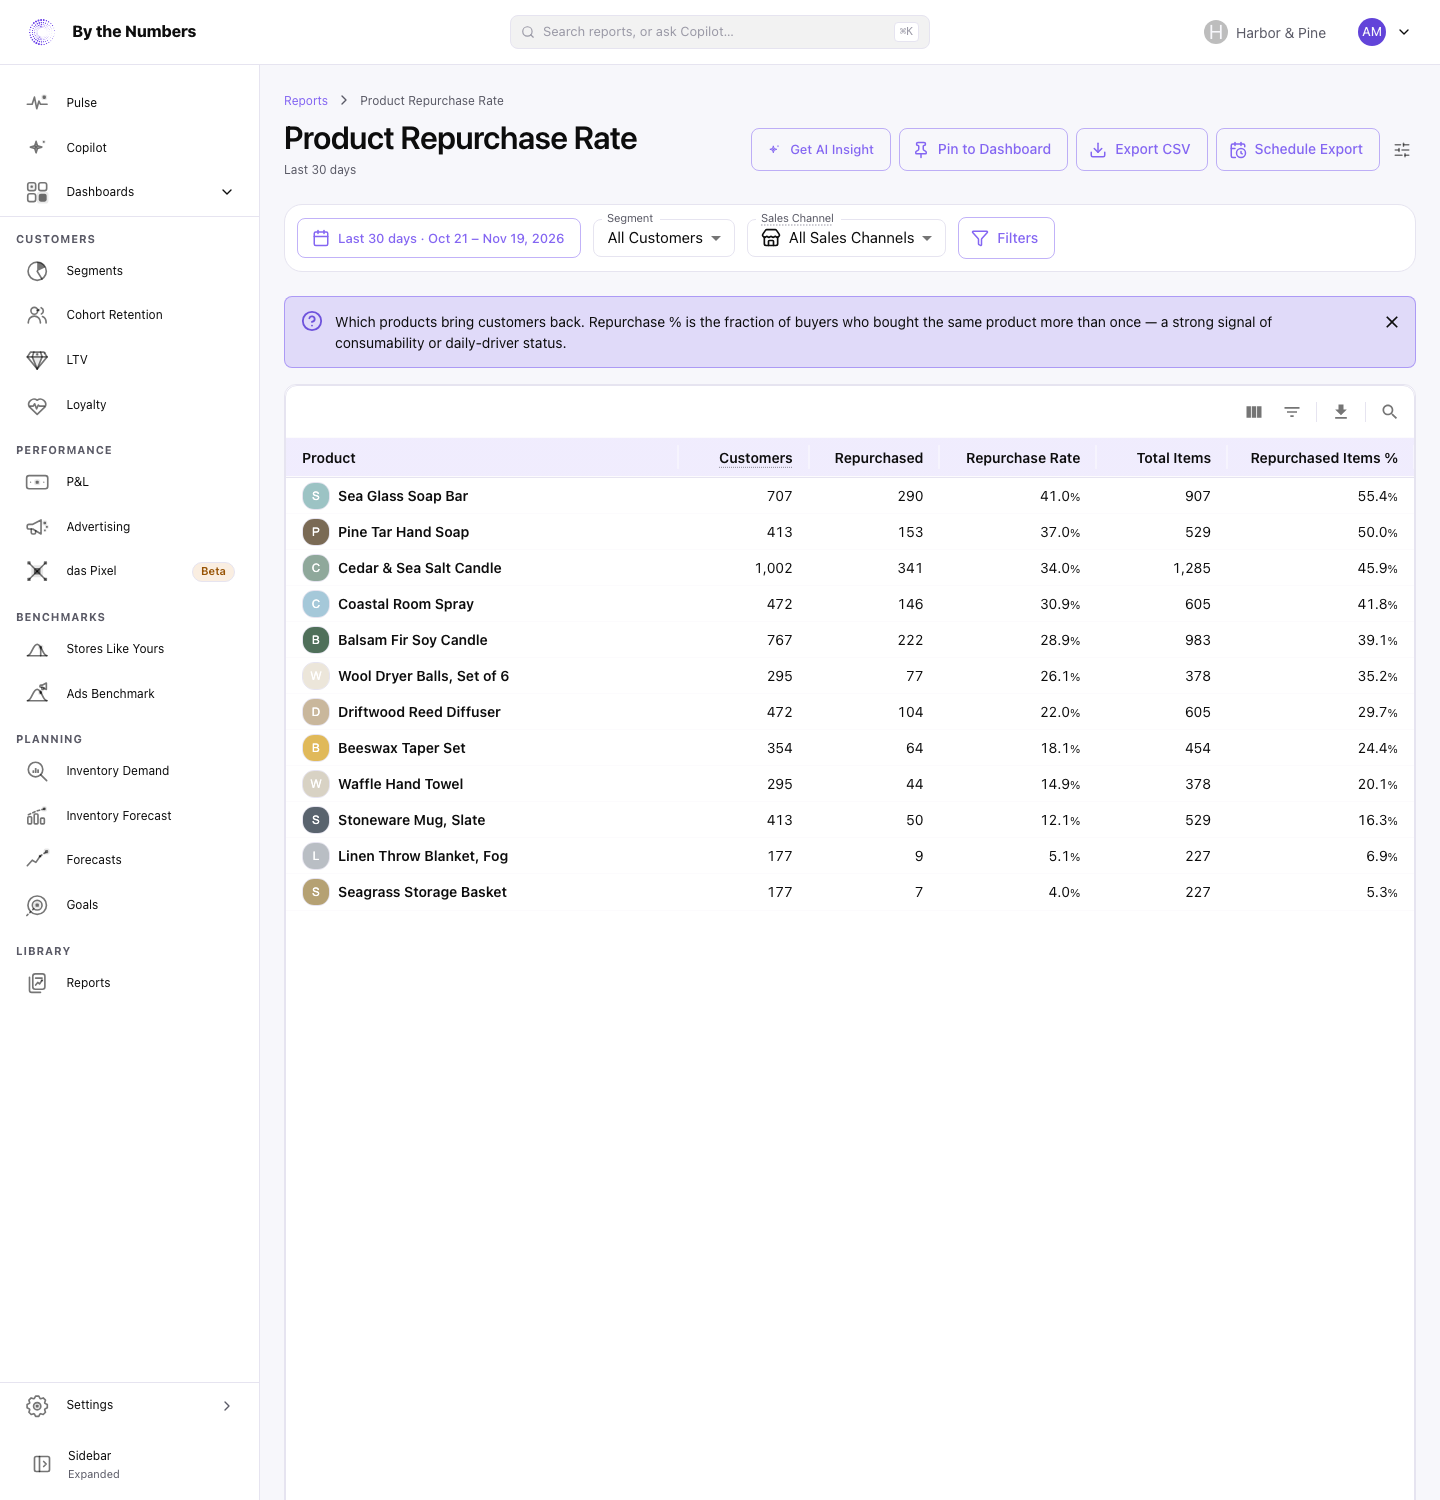Open the Filters button
1440x1500 pixels.
pyautogui.click(x=1006, y=238)
